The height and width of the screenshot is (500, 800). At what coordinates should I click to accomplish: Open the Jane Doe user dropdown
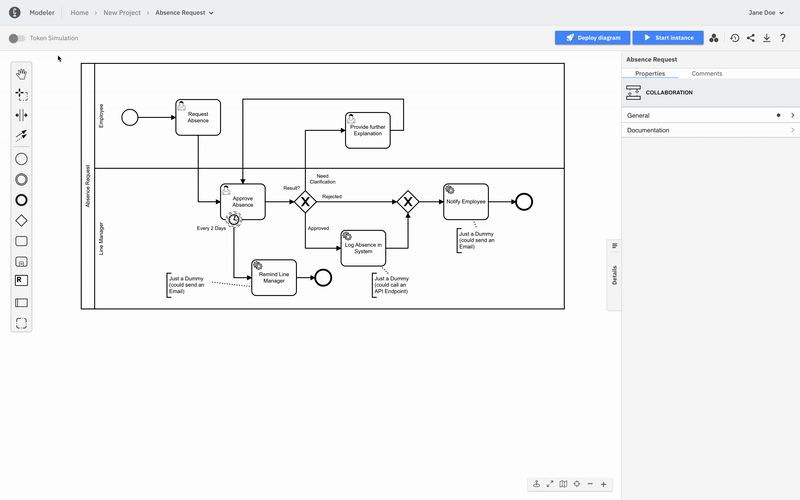pyautogui.click(x=768, y=13)
